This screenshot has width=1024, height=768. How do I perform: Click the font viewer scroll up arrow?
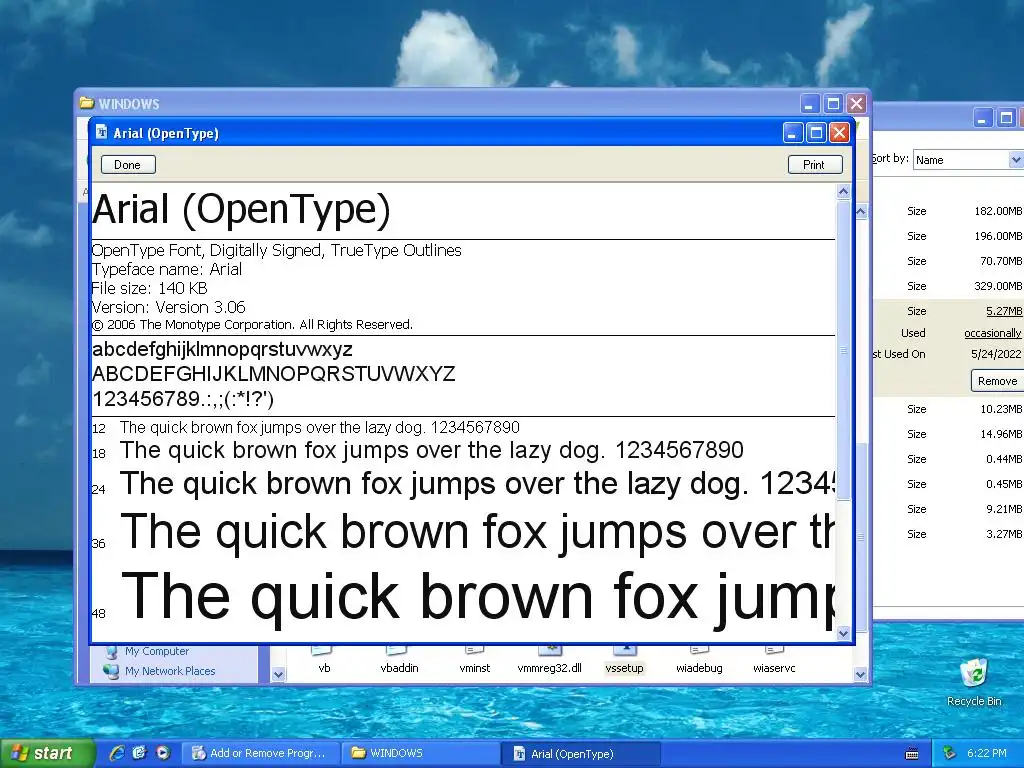coord(843,191)
